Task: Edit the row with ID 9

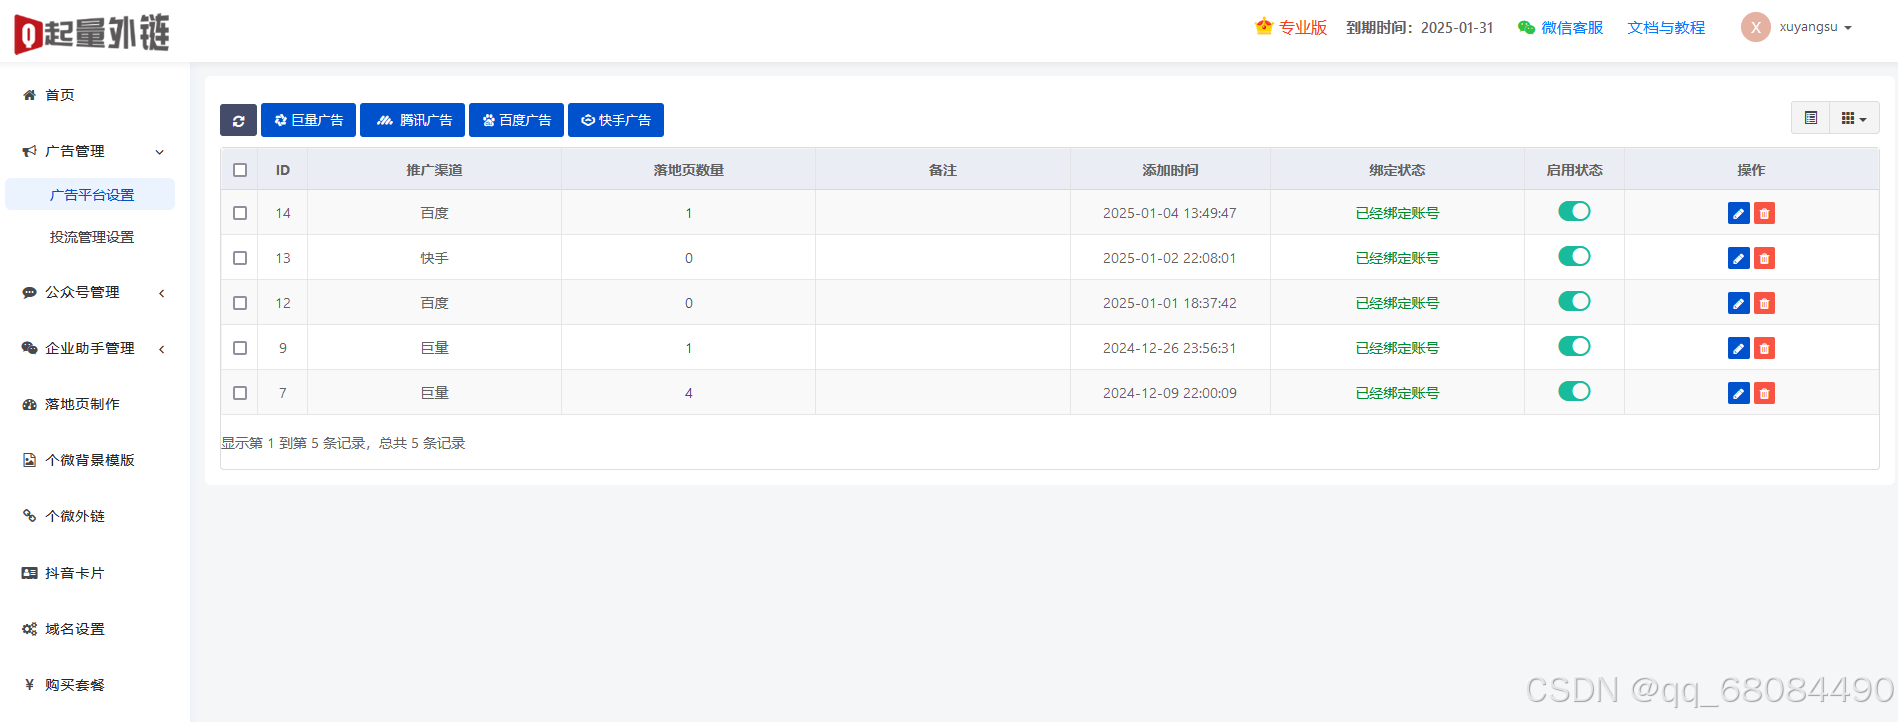Action: tap(1739, 348)
